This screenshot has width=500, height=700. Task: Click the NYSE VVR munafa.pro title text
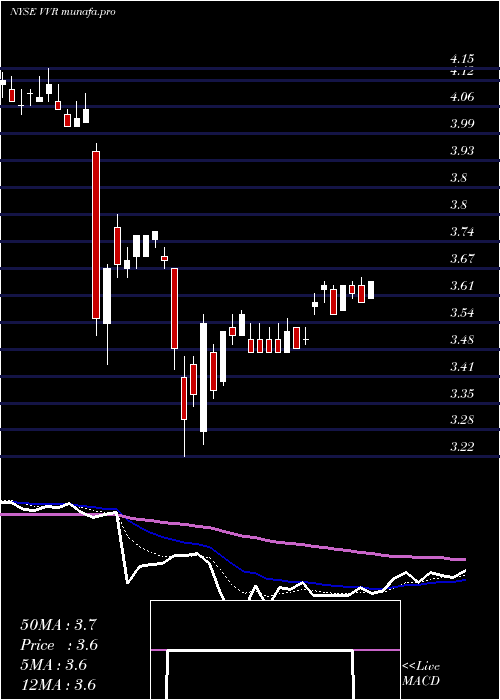(x=62, y=12)
